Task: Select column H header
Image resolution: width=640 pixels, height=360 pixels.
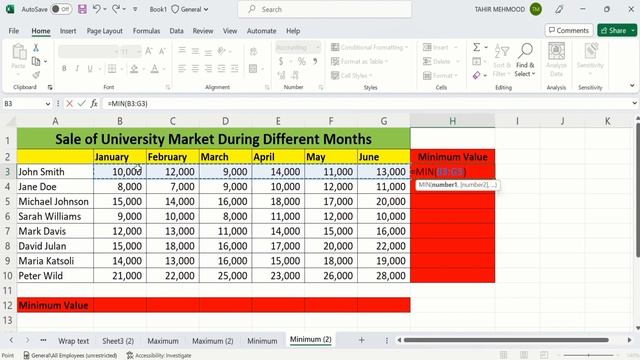Action: pos(452,121)
